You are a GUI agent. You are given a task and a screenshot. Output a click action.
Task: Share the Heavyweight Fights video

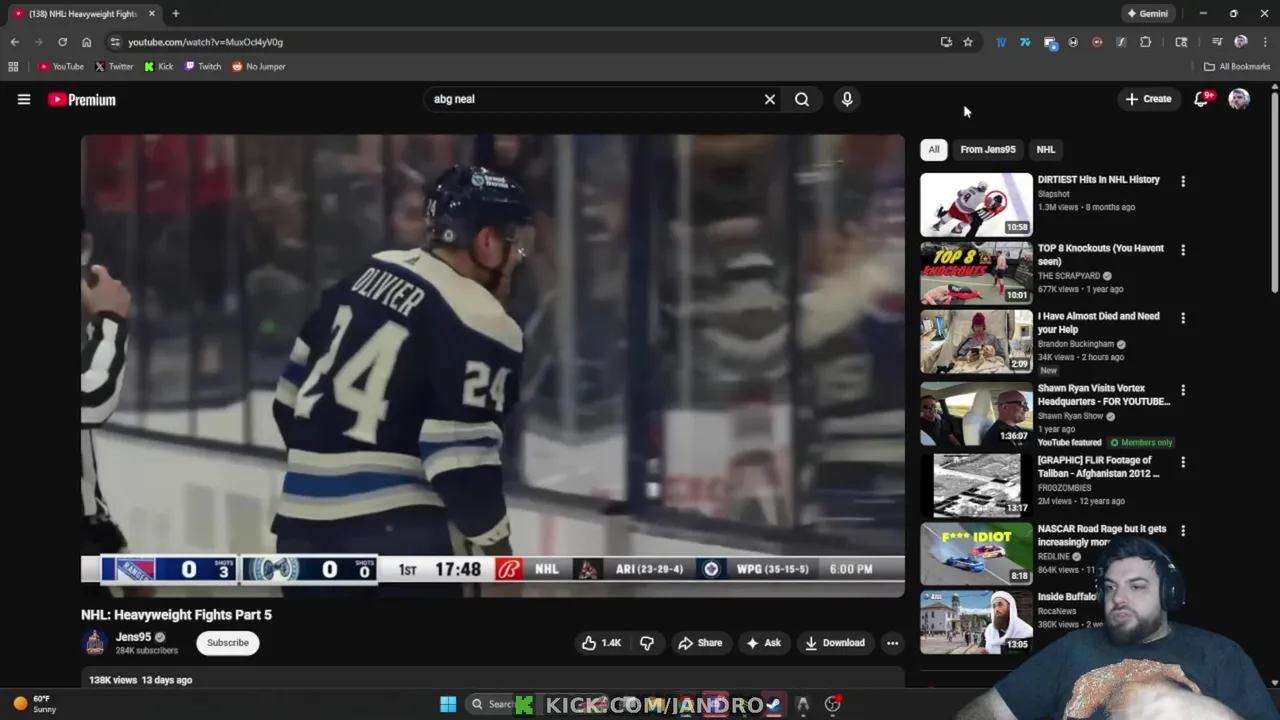point(700,643)
